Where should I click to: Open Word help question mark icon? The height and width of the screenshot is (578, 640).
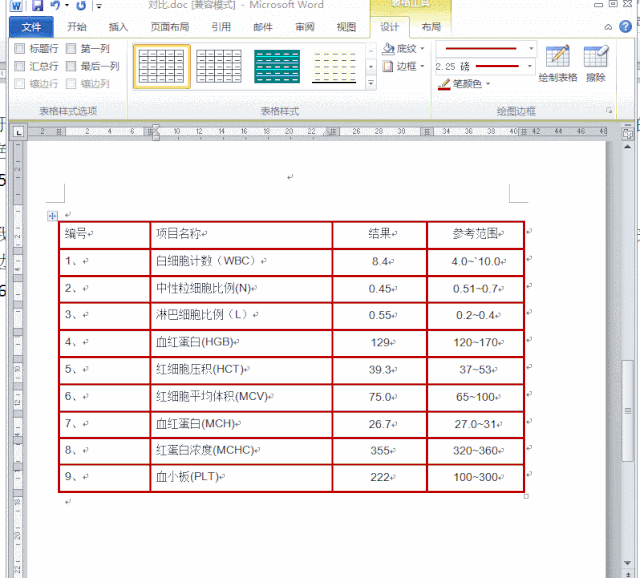(x=625, y=27)
